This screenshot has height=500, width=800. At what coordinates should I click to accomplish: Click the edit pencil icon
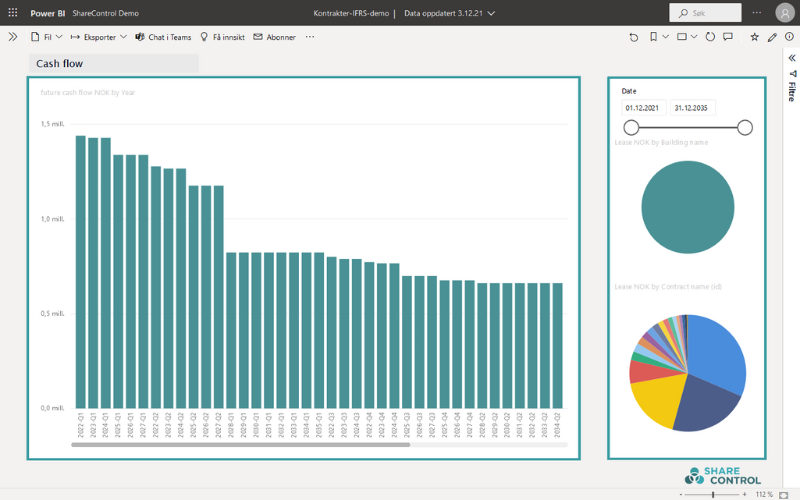point(772,37)
